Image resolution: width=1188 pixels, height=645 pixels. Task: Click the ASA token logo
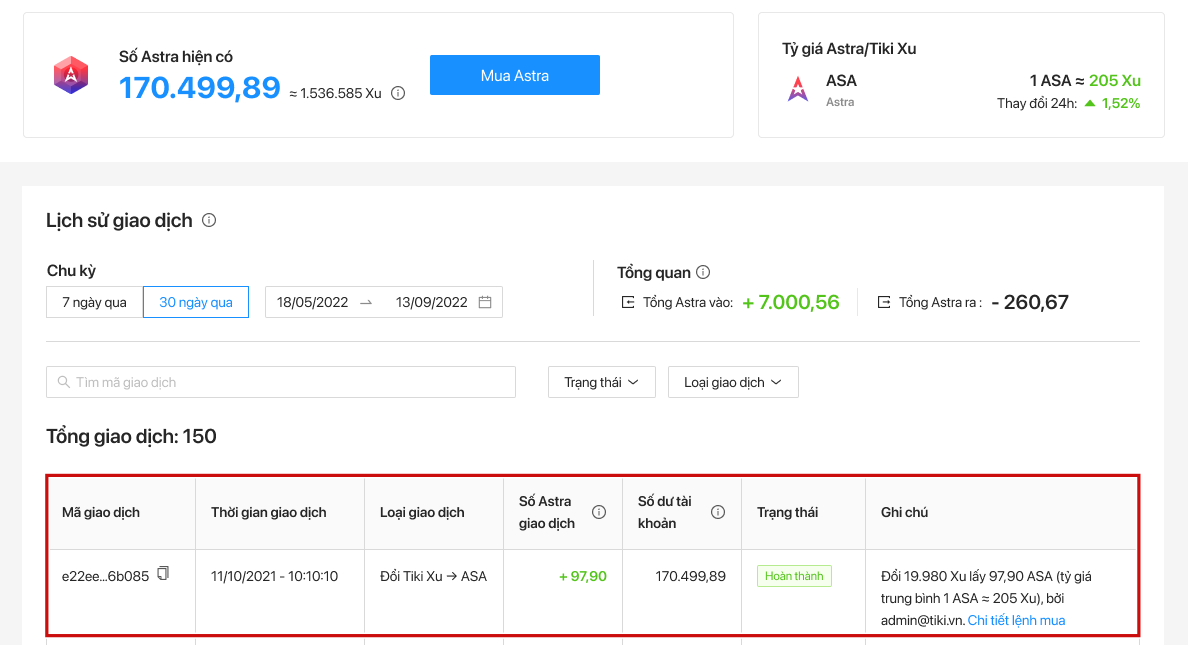coord(798,89)
